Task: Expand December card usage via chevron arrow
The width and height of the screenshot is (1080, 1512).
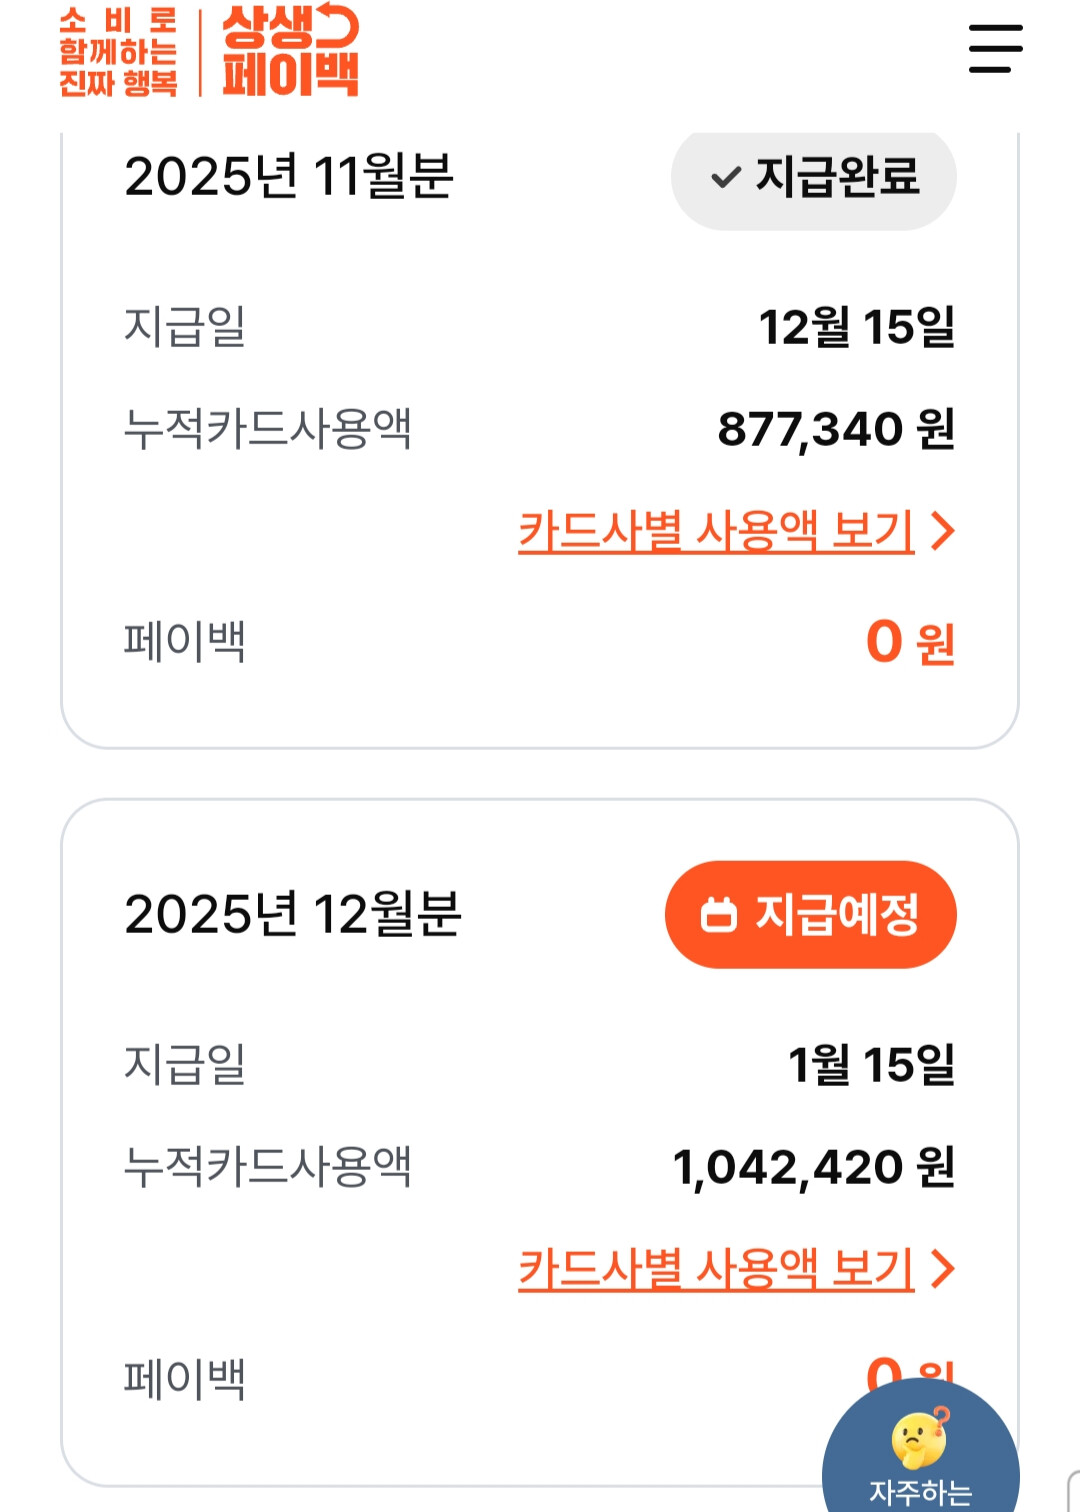Action: click(x=942, y=1268)
